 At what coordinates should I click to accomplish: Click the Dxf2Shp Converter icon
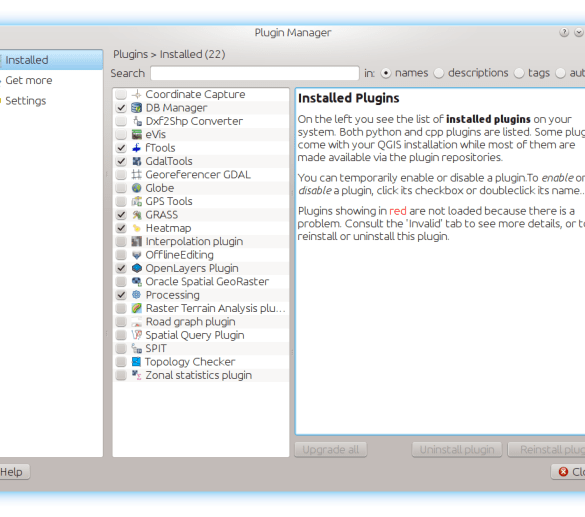click(x=137, y=121)
